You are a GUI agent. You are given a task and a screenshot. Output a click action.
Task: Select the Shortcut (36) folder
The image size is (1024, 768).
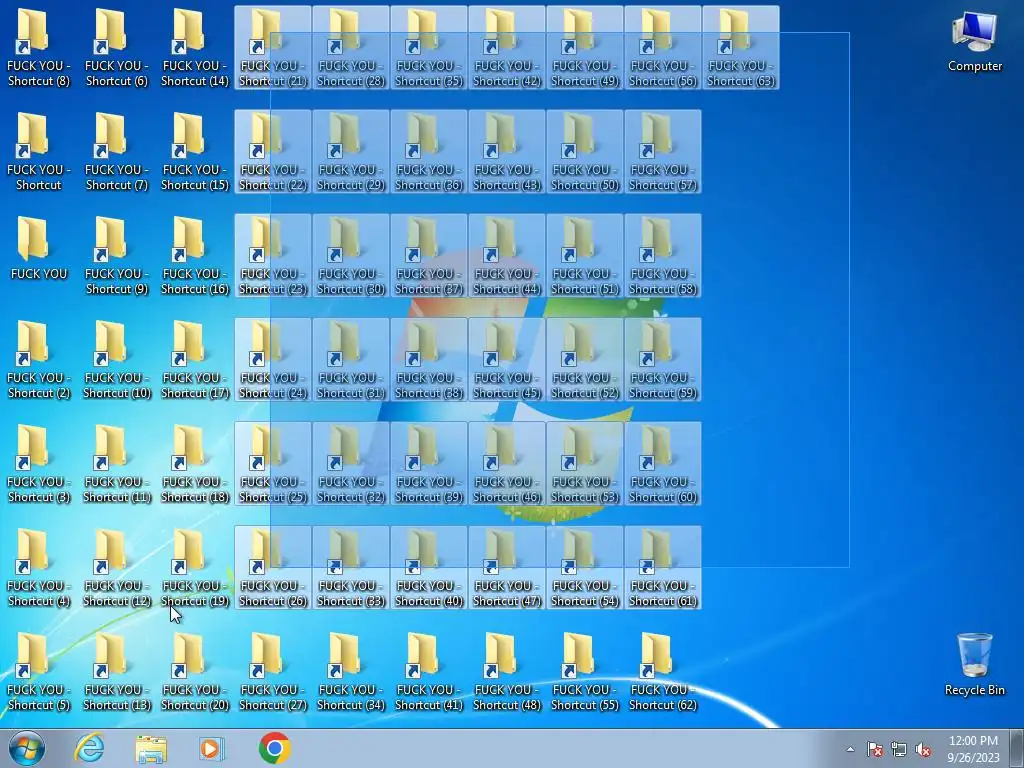pyautogui.click(x=429, y=152)
